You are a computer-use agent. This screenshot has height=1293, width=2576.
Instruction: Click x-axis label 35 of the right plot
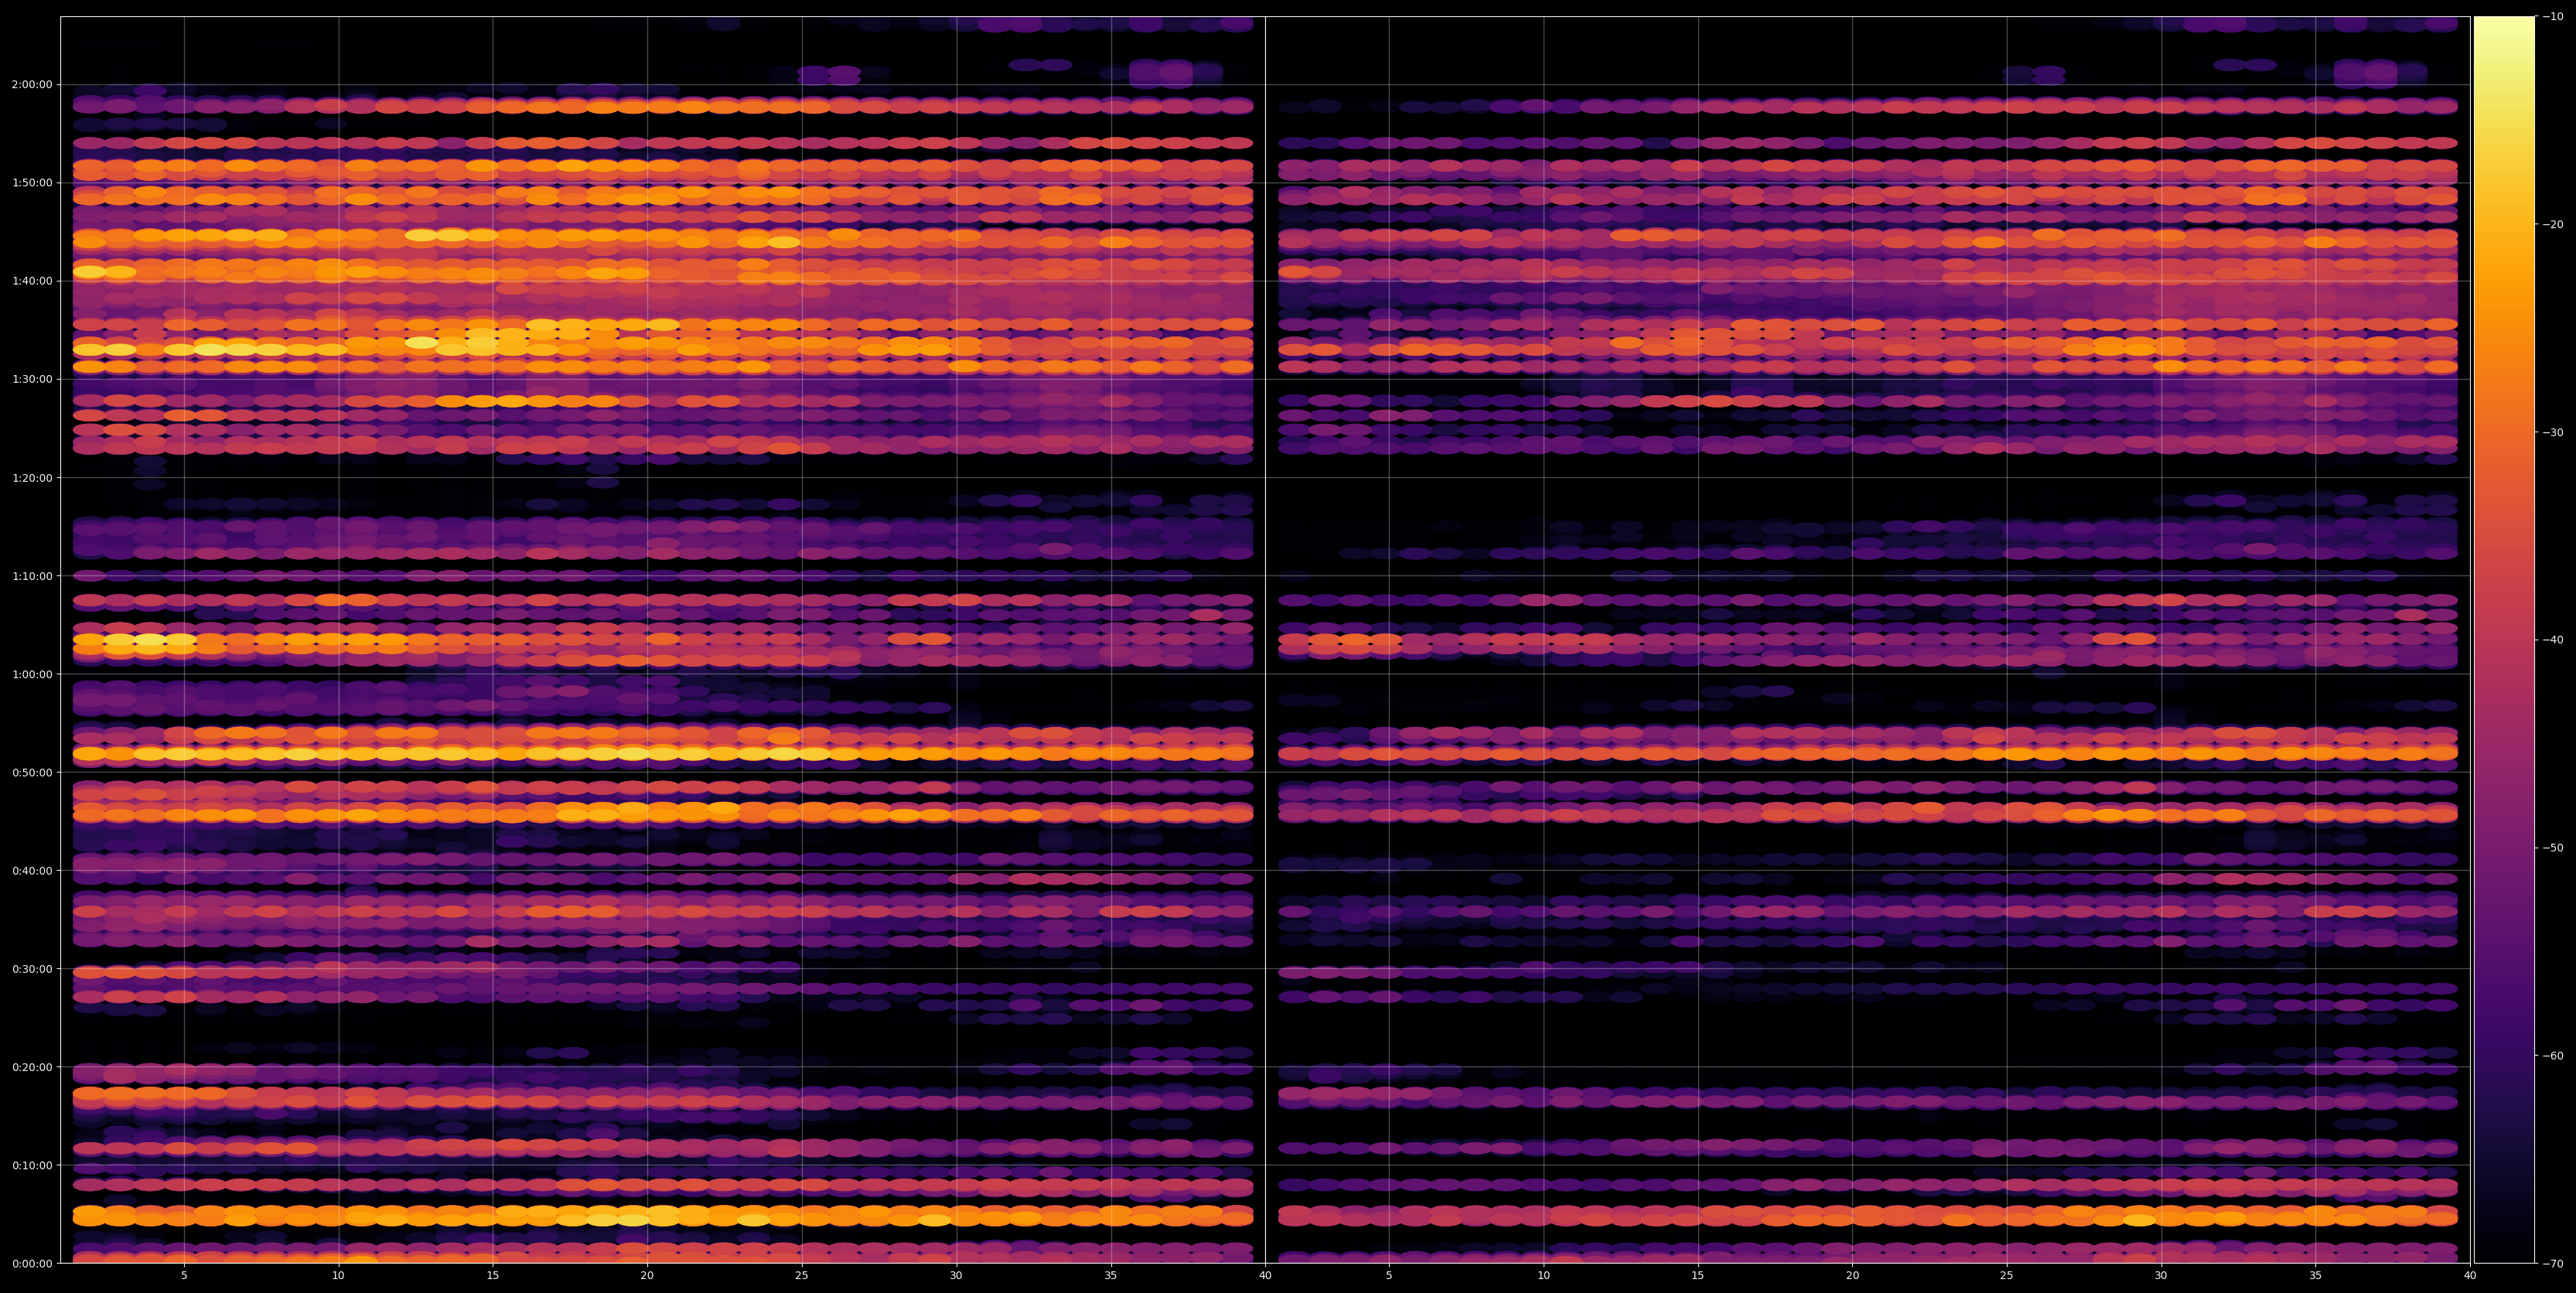coord(2316,1276)
